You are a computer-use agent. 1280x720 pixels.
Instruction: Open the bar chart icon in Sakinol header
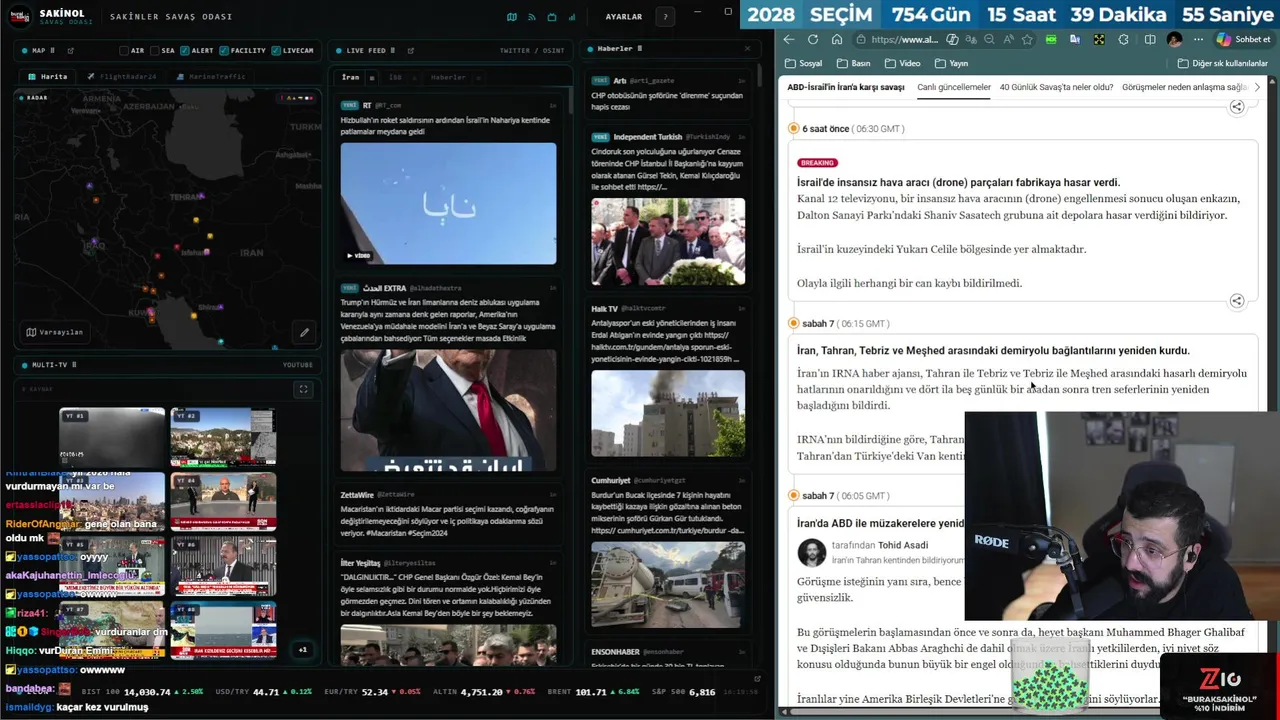click(x=572, y=17)
